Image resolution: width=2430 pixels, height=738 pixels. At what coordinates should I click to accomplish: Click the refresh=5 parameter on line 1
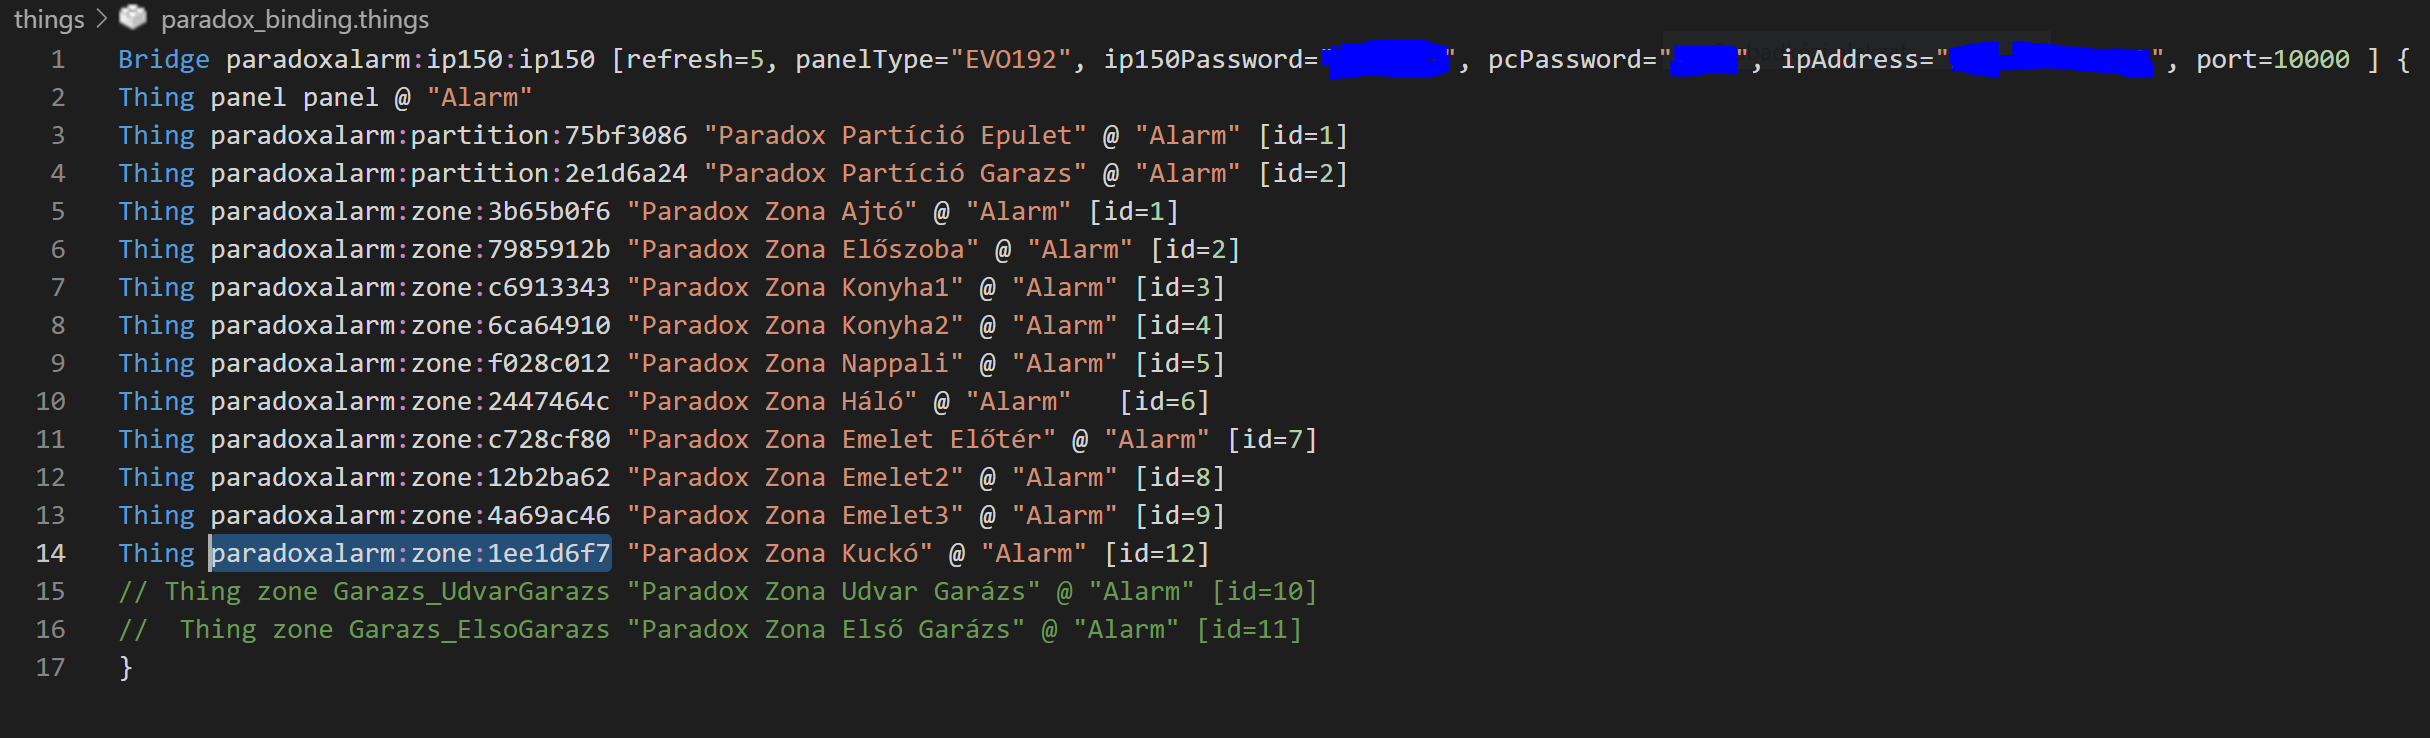pyautogui.click(x=694, y=60)
